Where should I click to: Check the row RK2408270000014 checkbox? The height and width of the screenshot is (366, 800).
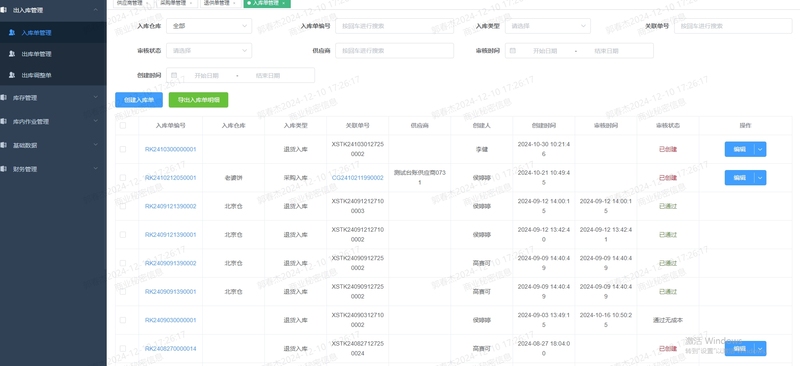pos(122,348)
